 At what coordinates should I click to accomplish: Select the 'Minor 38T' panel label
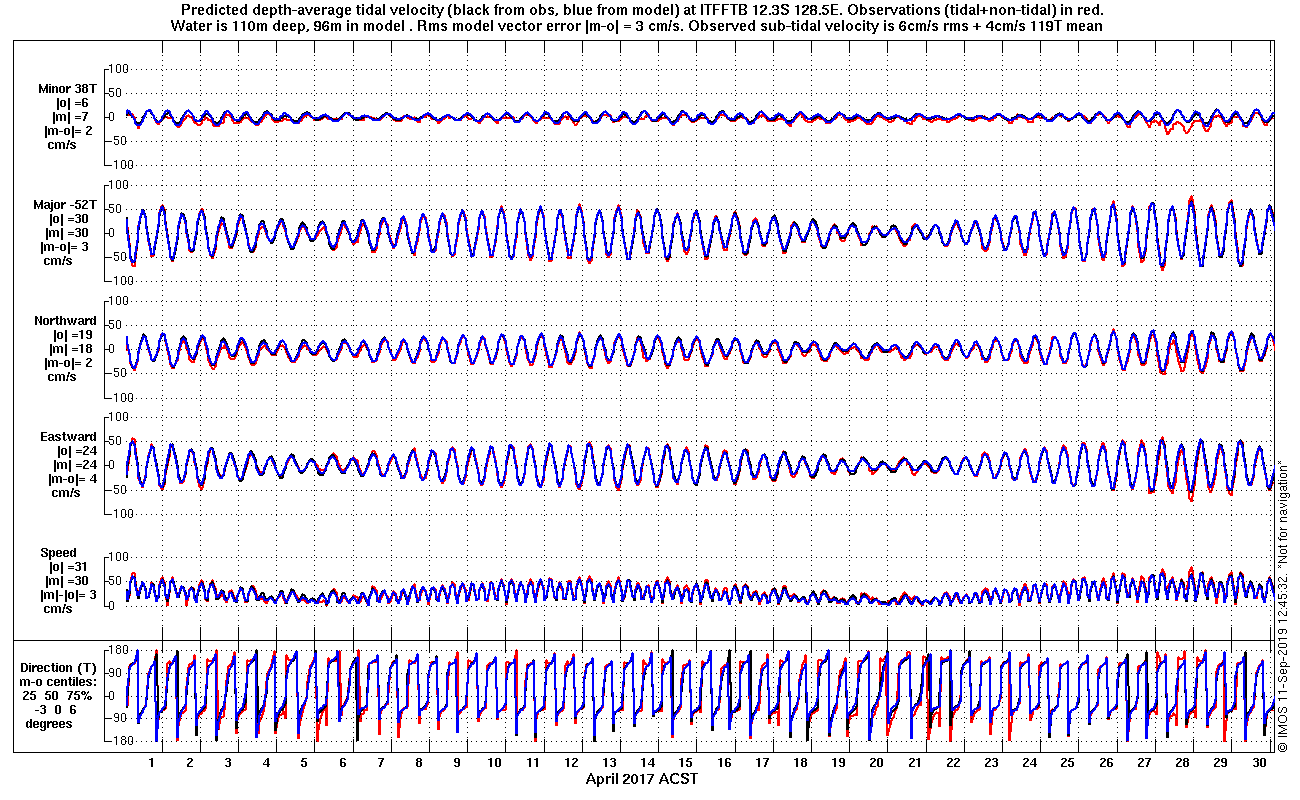pos(68,88)
